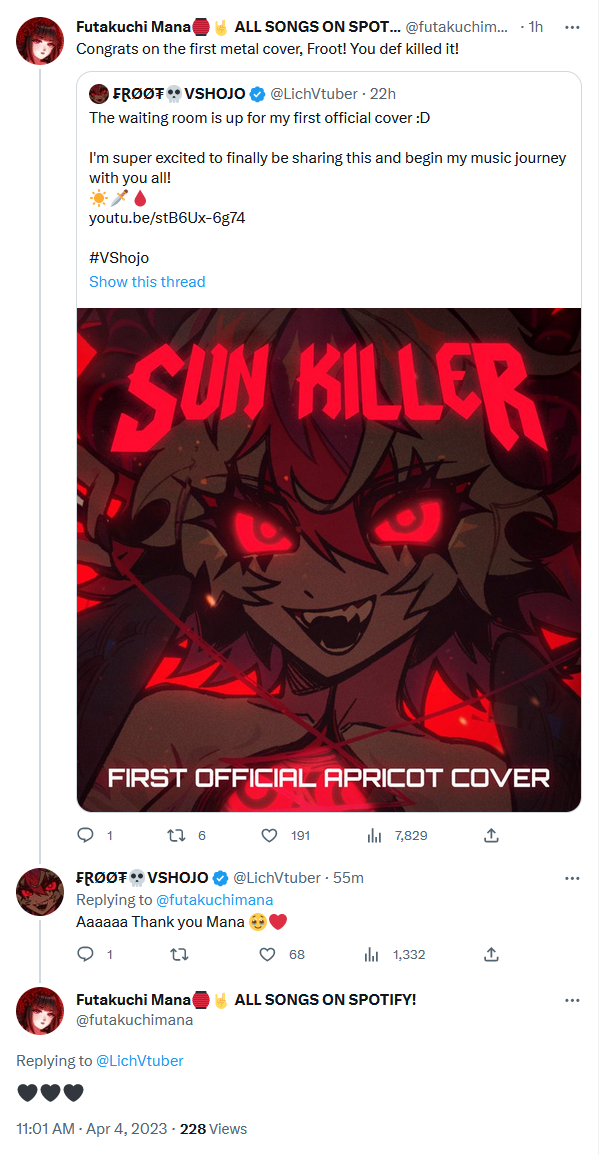Screen dimensions: 604x1155
Task: Open @LichVtuber mention in bottom reply
Action: (x=140, y=1061)
